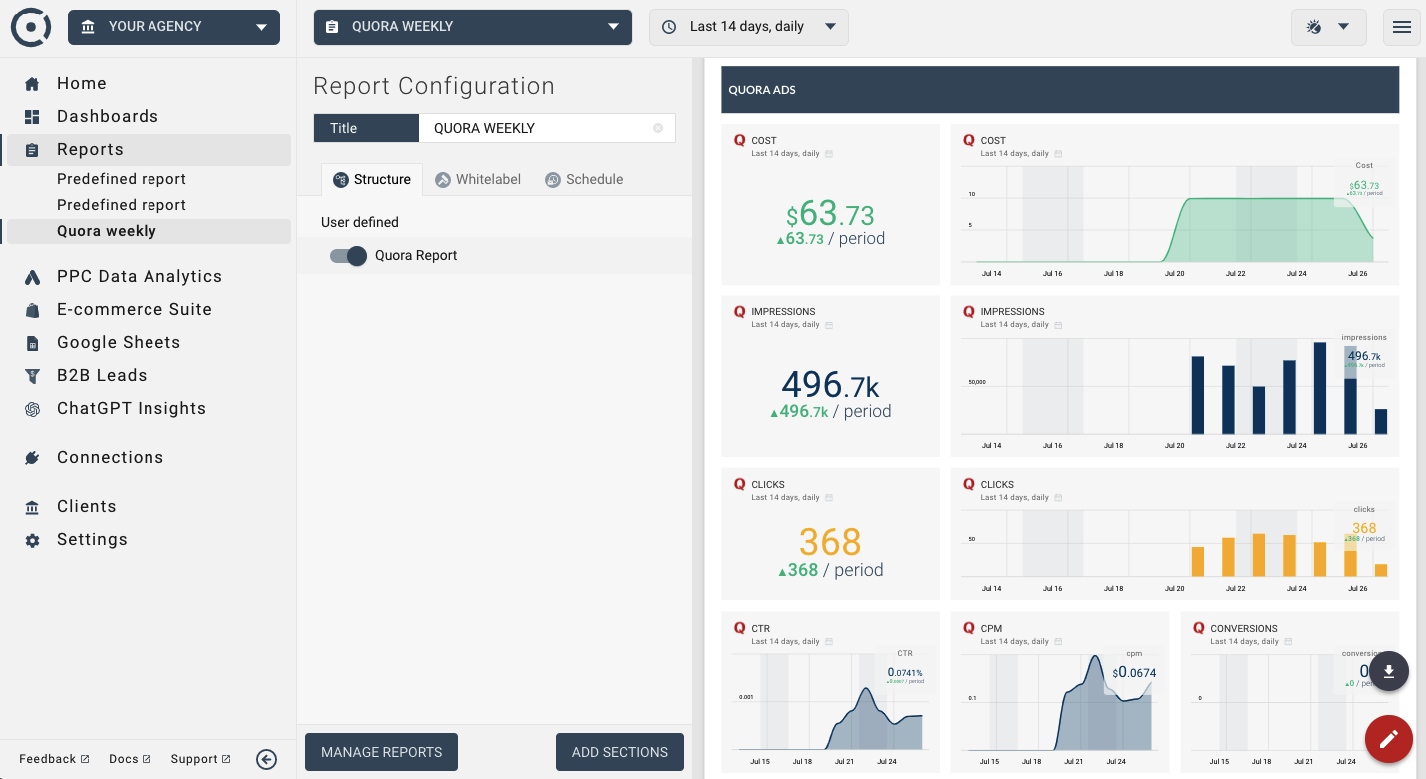Click the CPM chart widget
This screenshot has width=1426, height=779.
[1060, 692]
